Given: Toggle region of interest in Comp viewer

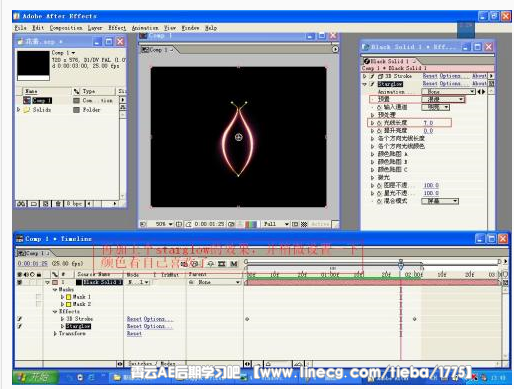Looking at the screenshot, I should tap(295, 224).
